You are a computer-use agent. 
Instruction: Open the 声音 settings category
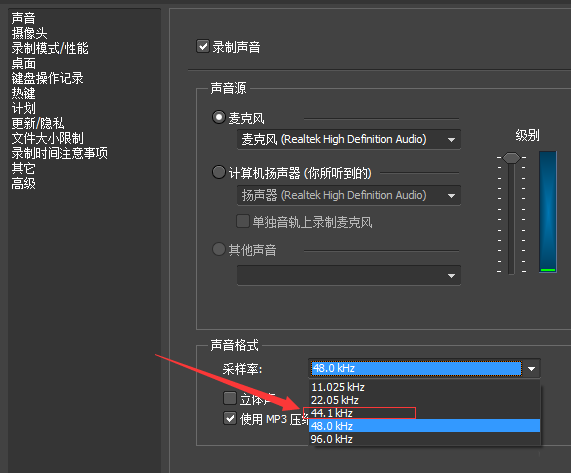click(x=23, y=18)
